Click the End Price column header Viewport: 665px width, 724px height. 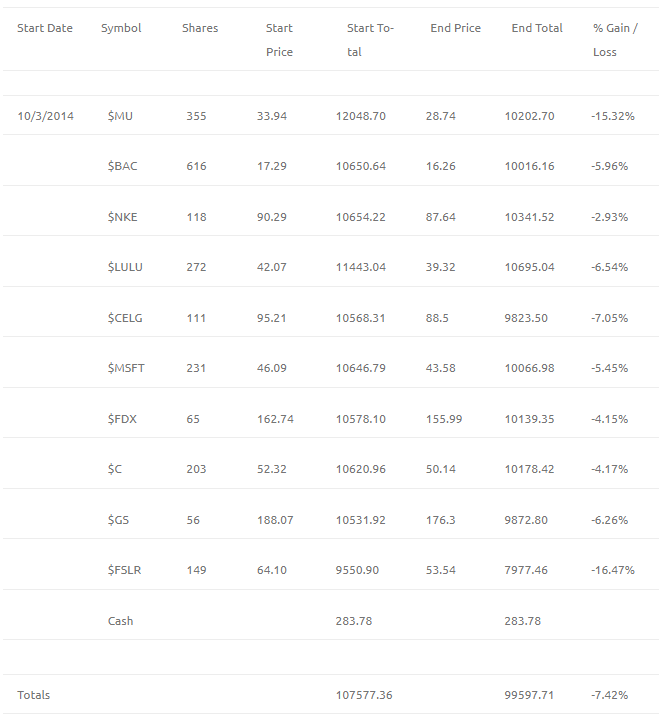pyautogui.click(x=455, y=28)
